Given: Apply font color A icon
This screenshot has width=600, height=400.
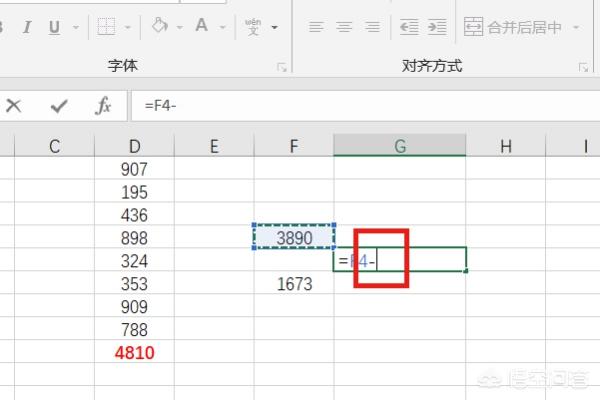Looking at the screenshot, I should click(x=201, y=26).
